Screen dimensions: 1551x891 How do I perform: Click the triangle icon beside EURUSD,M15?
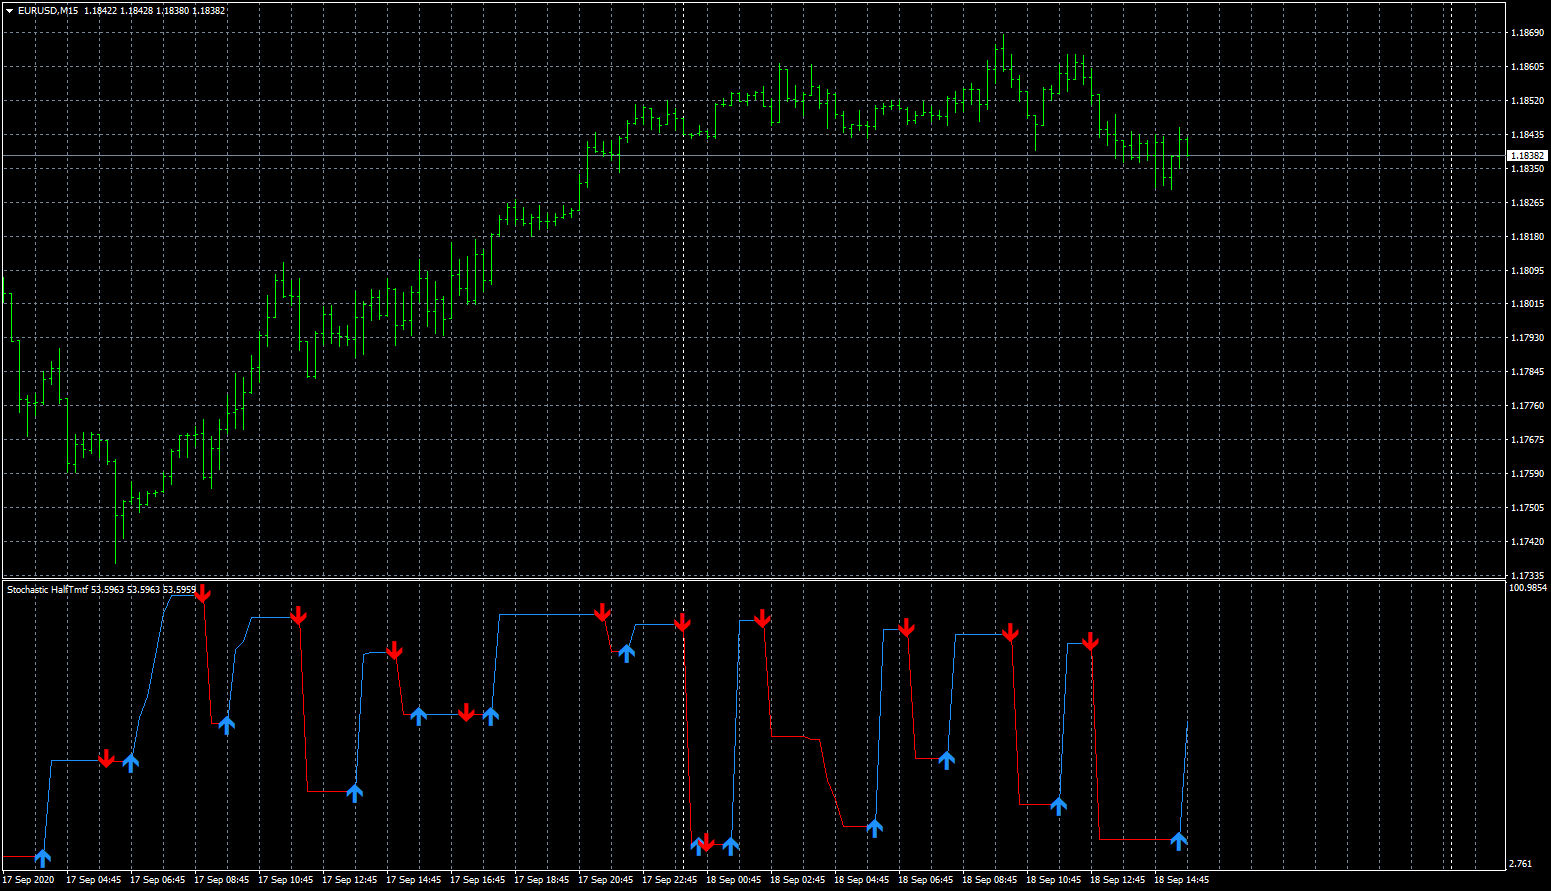(9, 11)
